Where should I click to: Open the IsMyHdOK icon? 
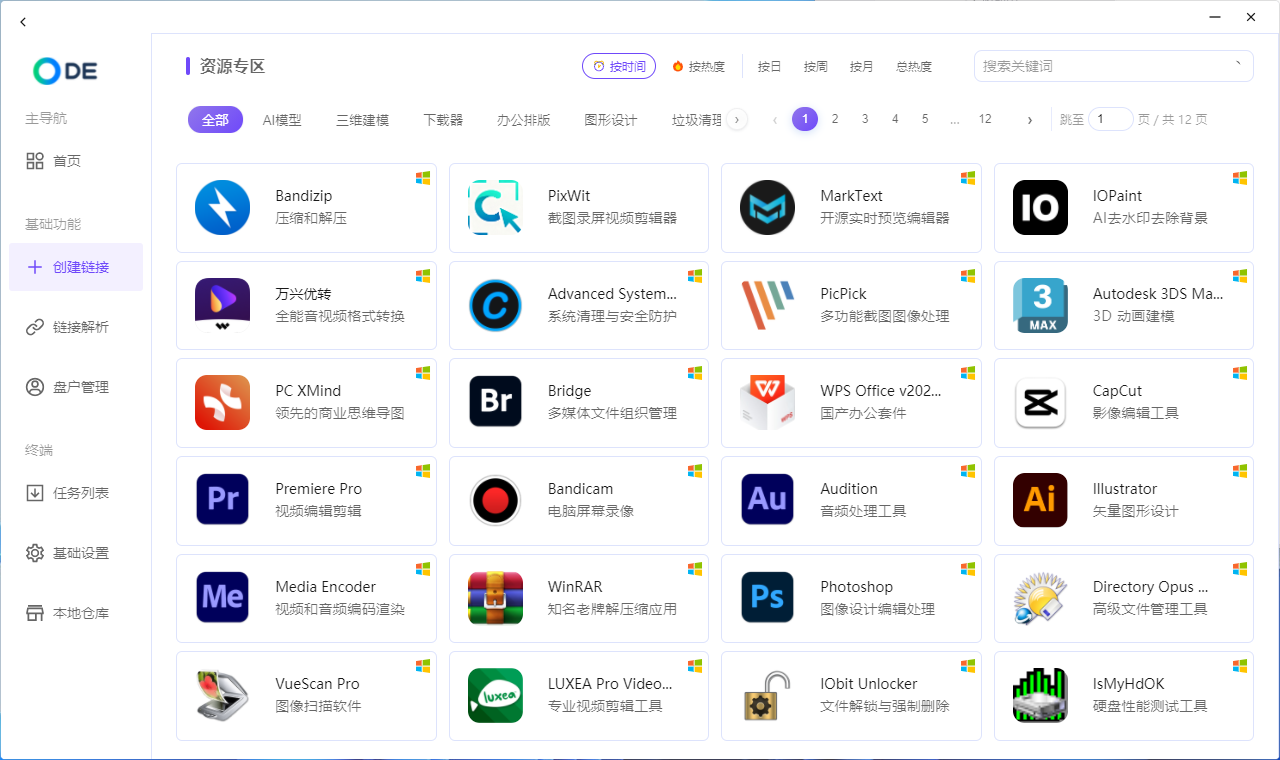tap(1040, 695)
